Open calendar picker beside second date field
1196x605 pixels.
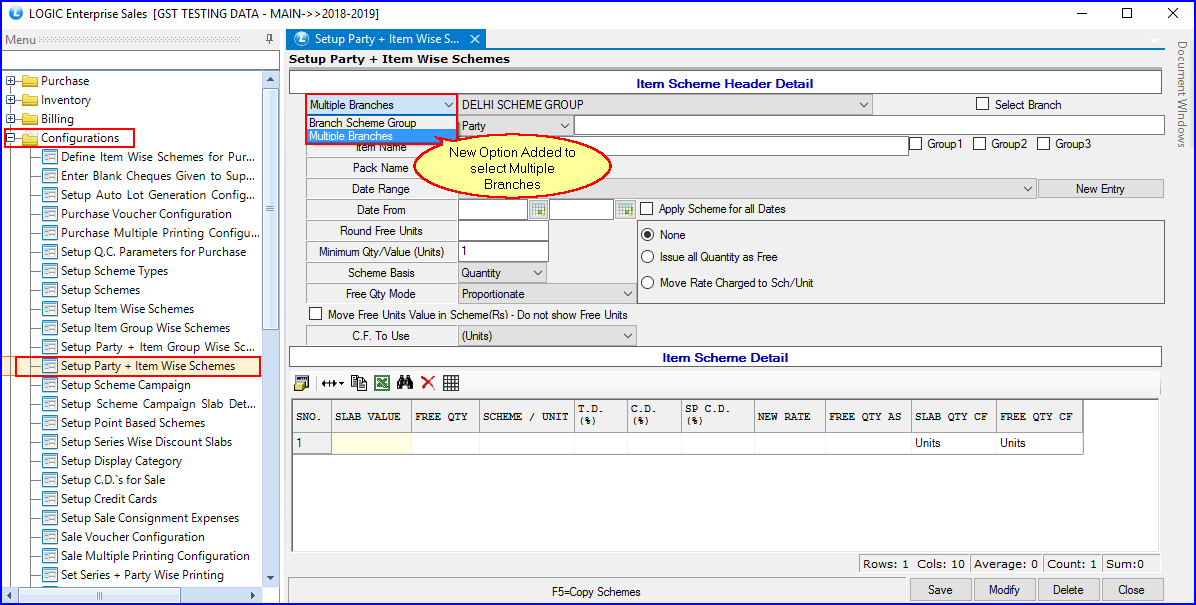pyautogui.click(x=625, y=209)
